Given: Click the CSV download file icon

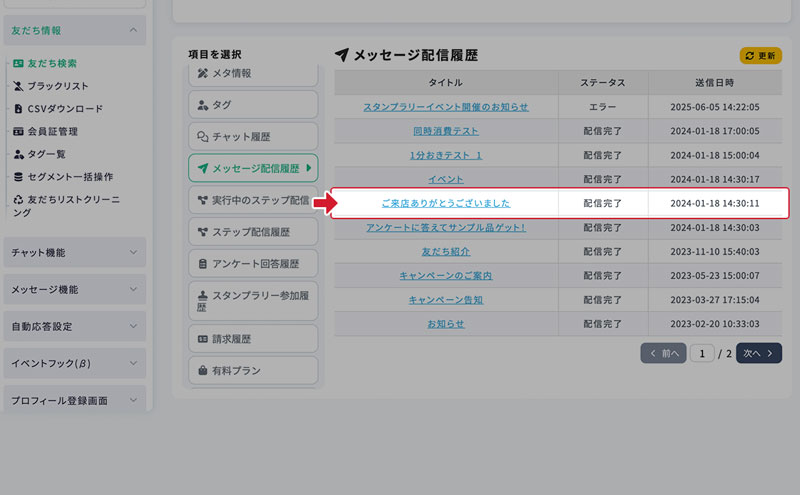Looking at the screenshot, I should click(x=18, y=108).
